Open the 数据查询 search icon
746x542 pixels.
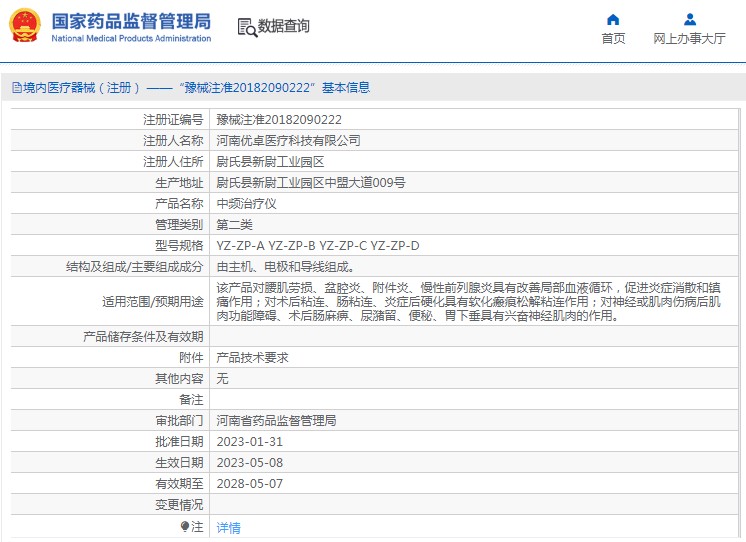click(x=247, y=28)
